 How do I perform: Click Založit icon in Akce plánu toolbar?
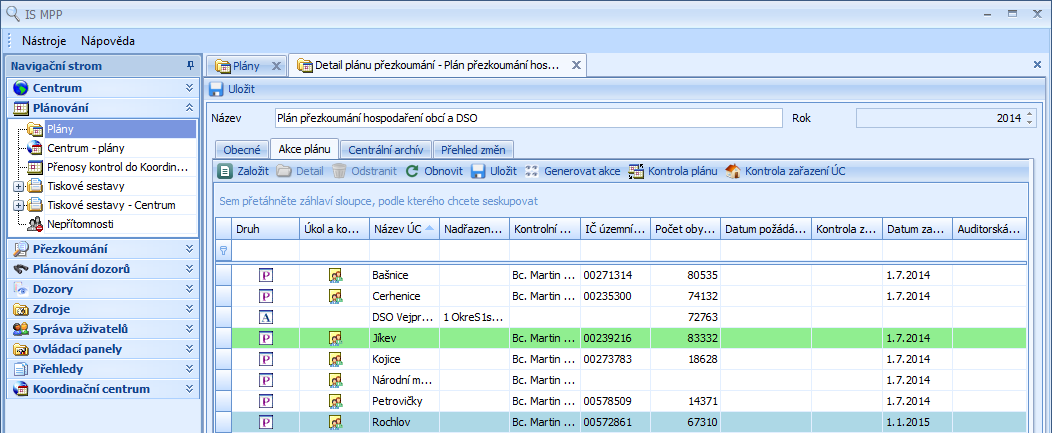click(x=225, y=171)
